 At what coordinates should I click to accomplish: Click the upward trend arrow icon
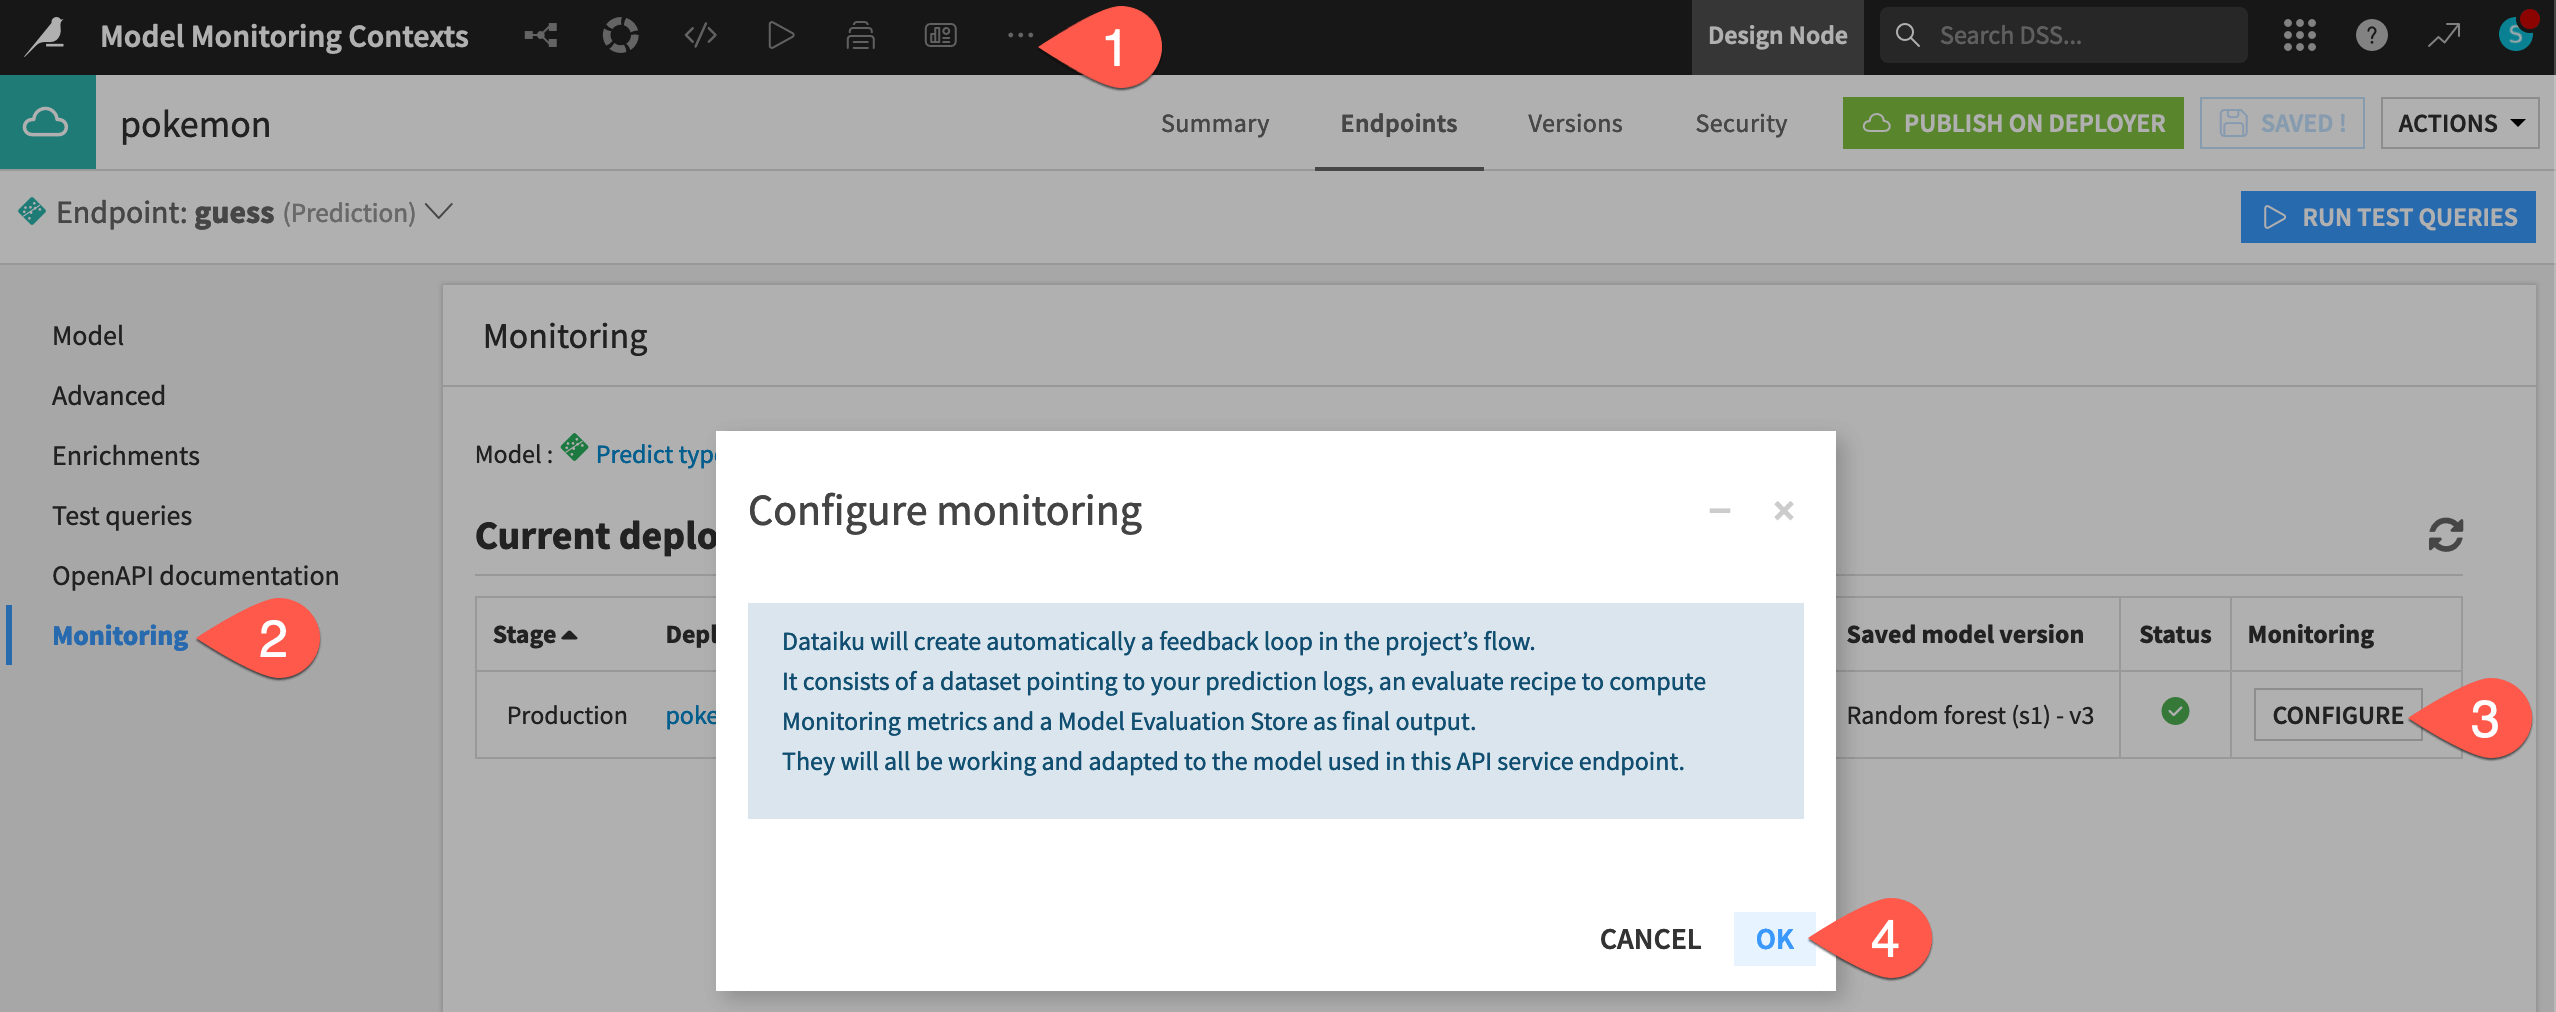(2444, 35)
